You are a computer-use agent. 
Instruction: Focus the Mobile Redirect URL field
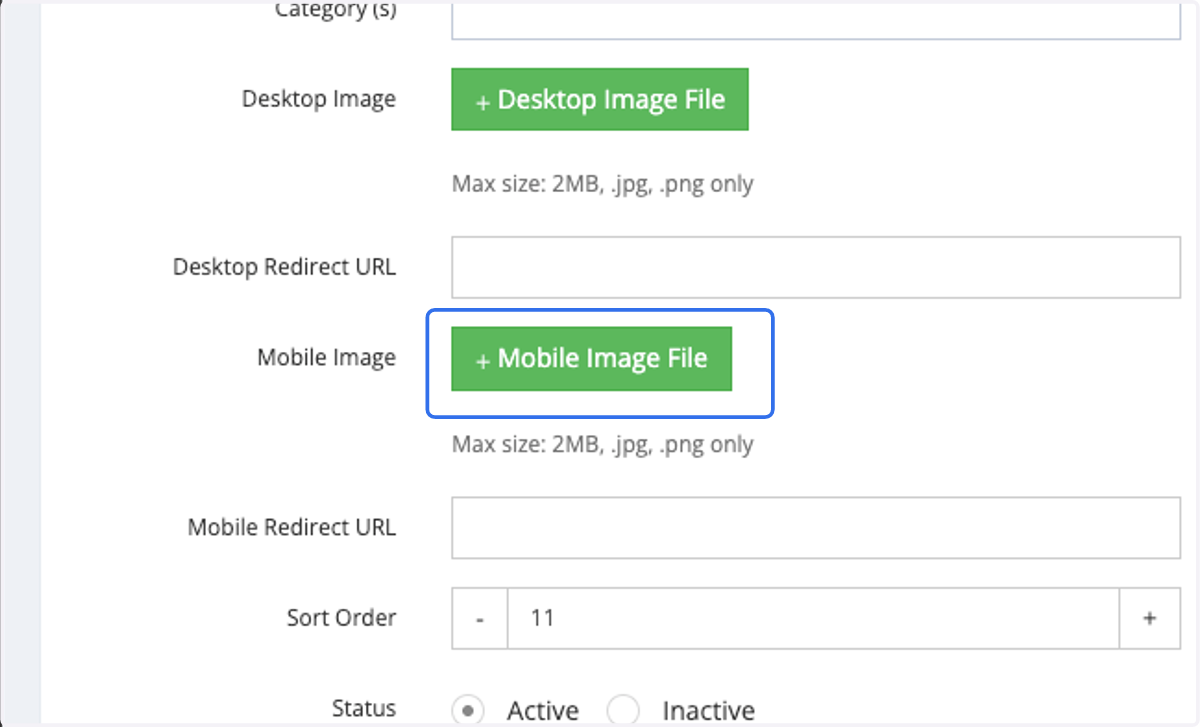point(816,527)
